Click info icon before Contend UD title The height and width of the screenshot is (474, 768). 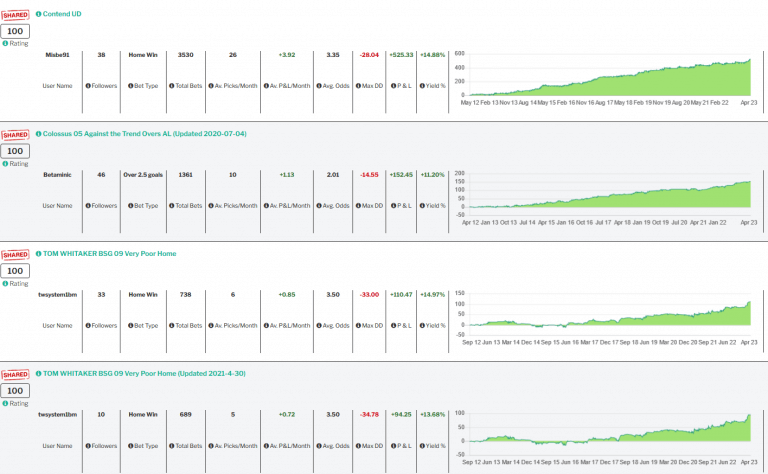coord(39,14)
